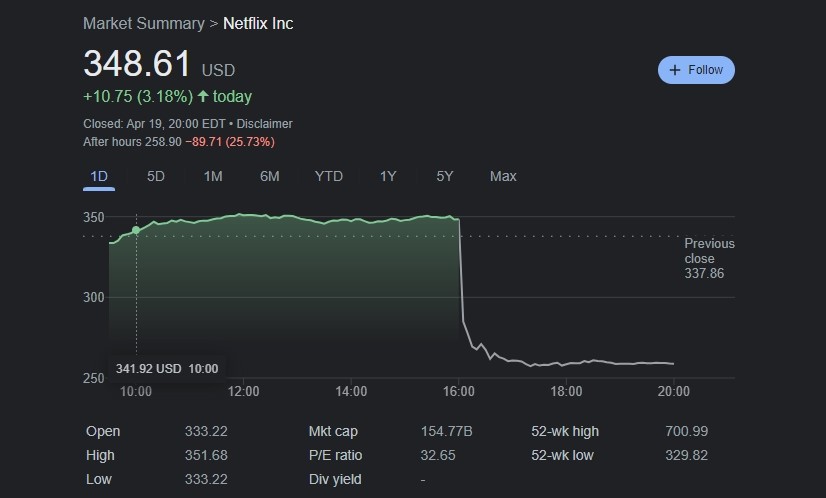
Task: Click the +10.75 (3.18%) change text
Action: 138,96
